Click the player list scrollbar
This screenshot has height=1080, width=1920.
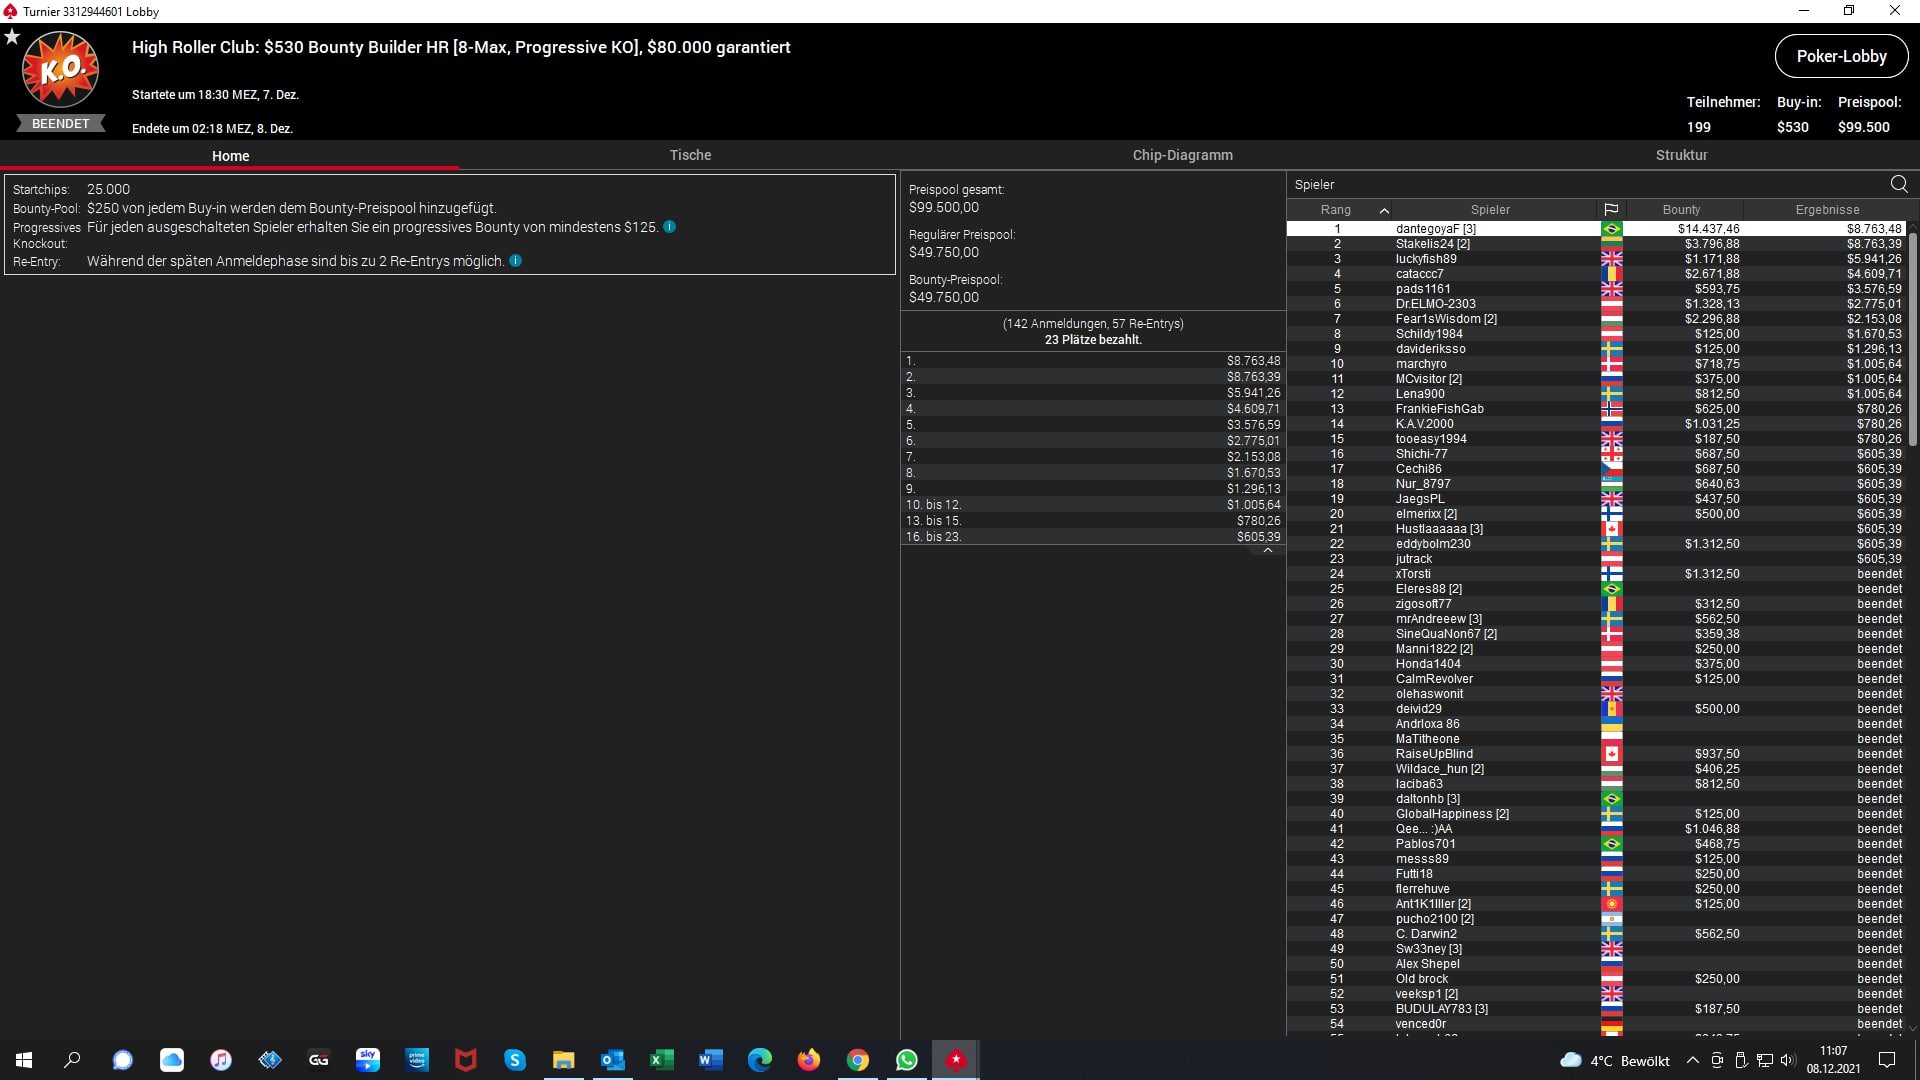click(1912, 340)
